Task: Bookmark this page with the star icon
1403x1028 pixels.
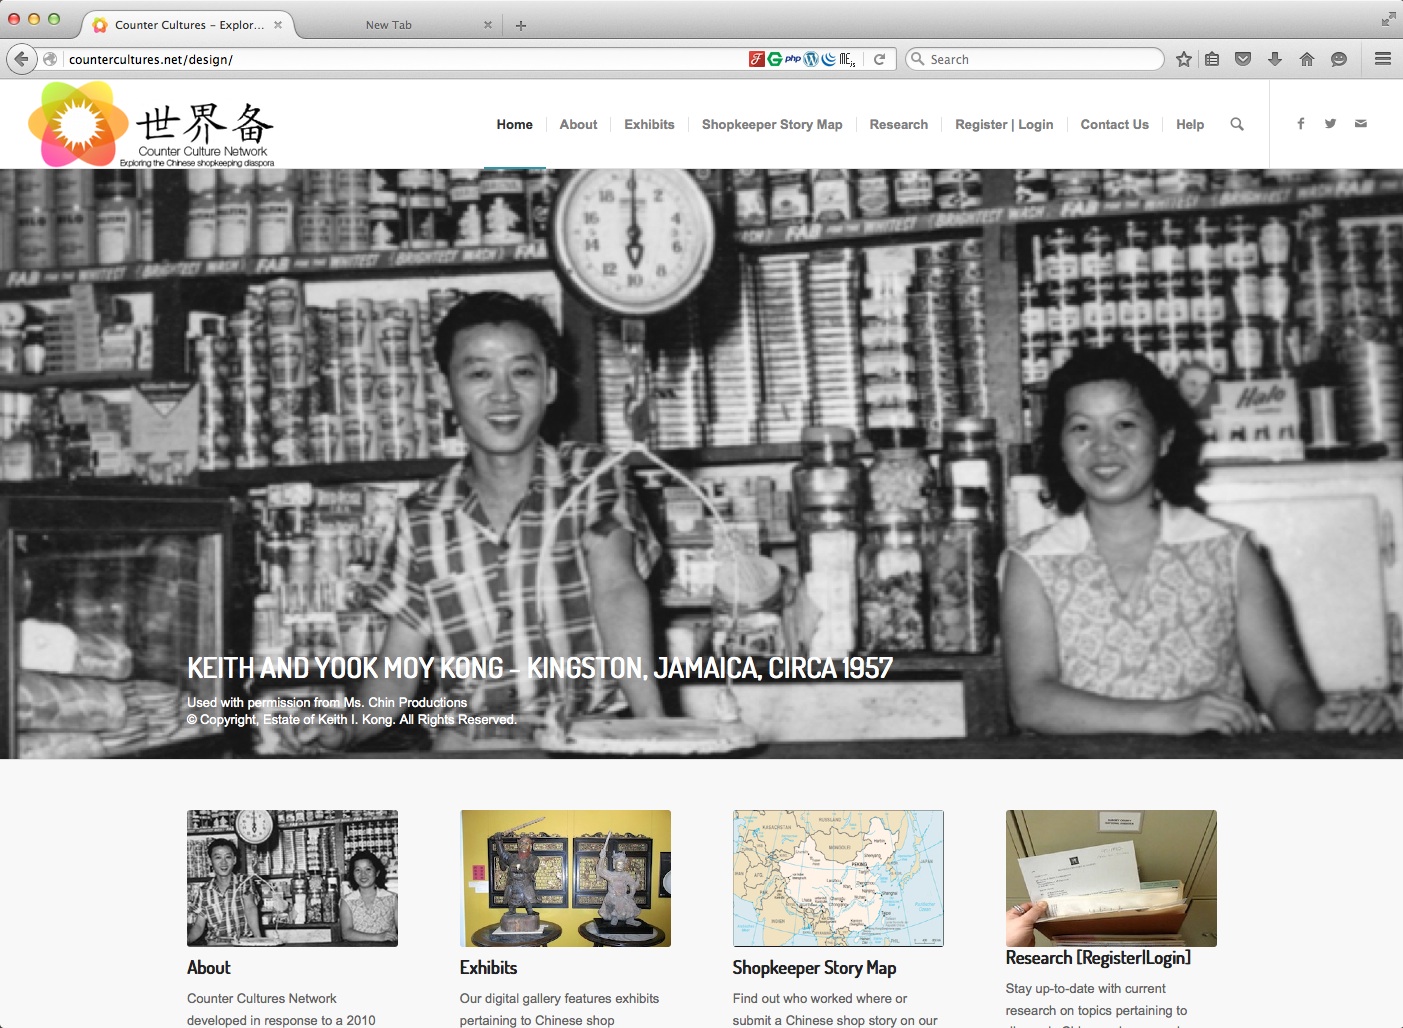Action: tap(1184, 59)
